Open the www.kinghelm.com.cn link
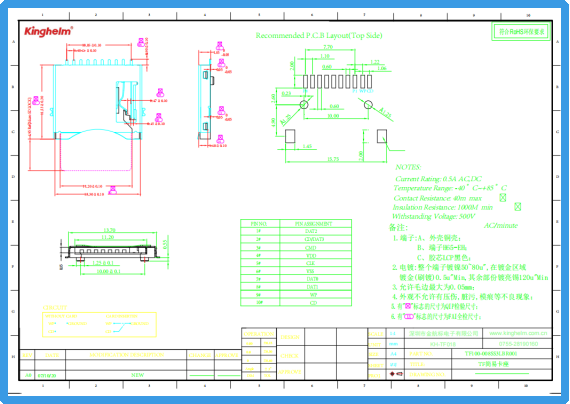This screenshot has height=404, width=570. coord(518,333)
